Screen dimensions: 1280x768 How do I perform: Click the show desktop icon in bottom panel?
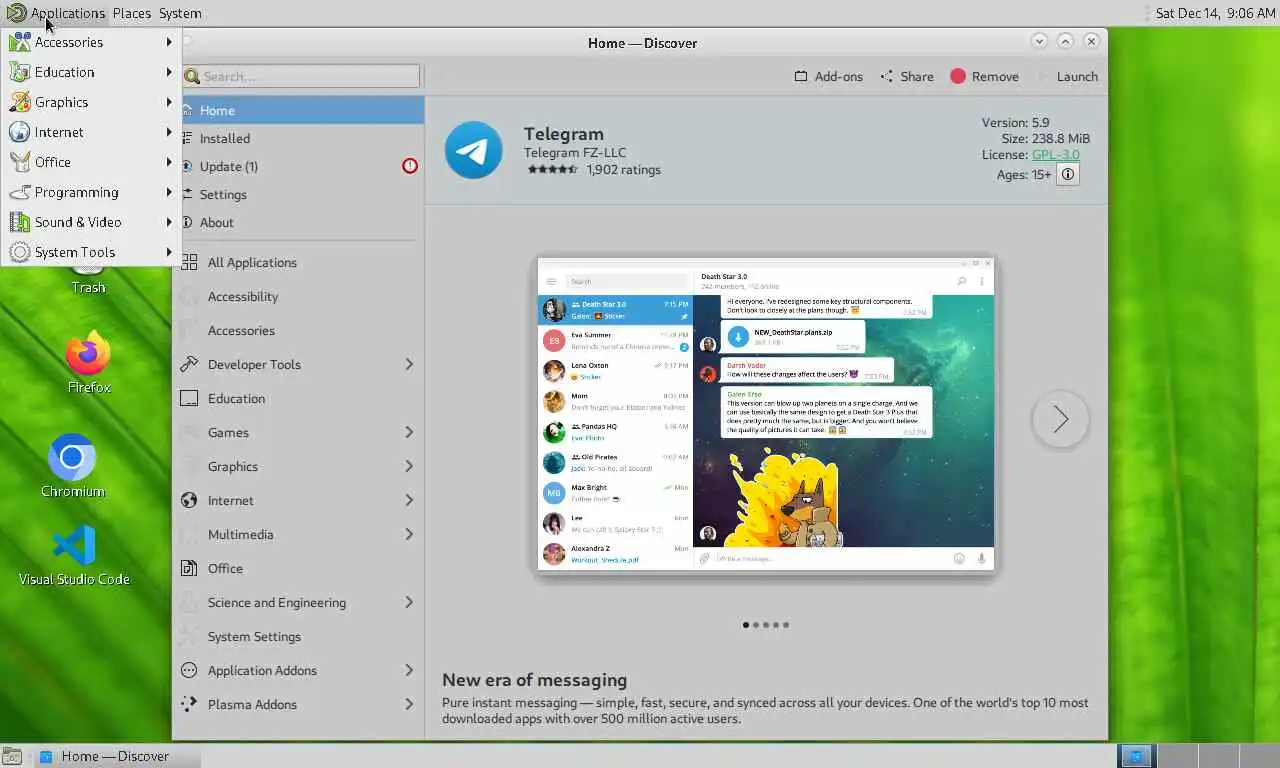tap(11, 756)
